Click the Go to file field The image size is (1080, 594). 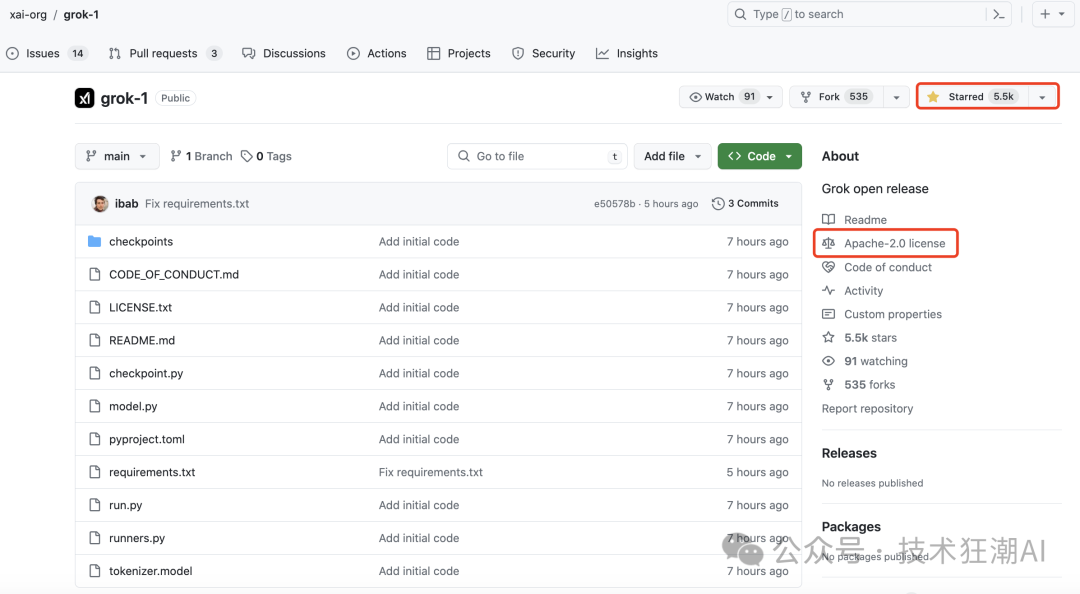point(537,156)
